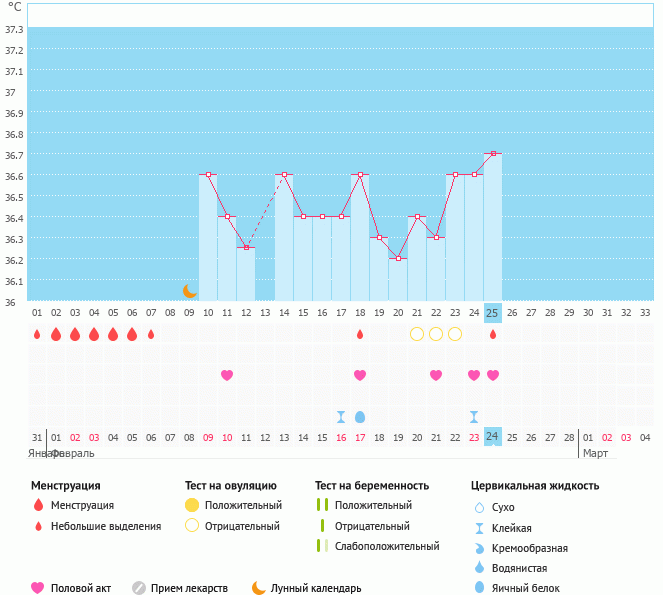Click the 'Слабоположительный' pregnancy test legend entry
The height and width of the screenshot is (595, 663).
pyautogui.click(x=387, y=546)
